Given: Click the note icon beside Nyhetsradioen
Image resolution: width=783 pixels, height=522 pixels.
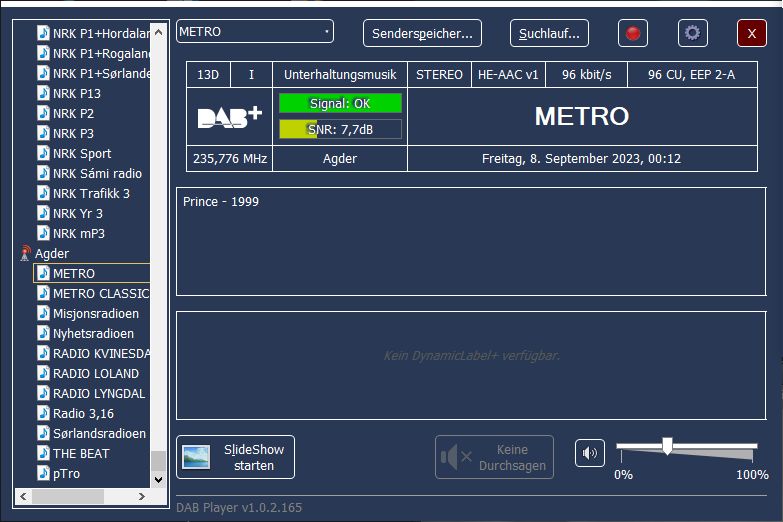Looking at the screenshot, I should click(x=43, y=333).
